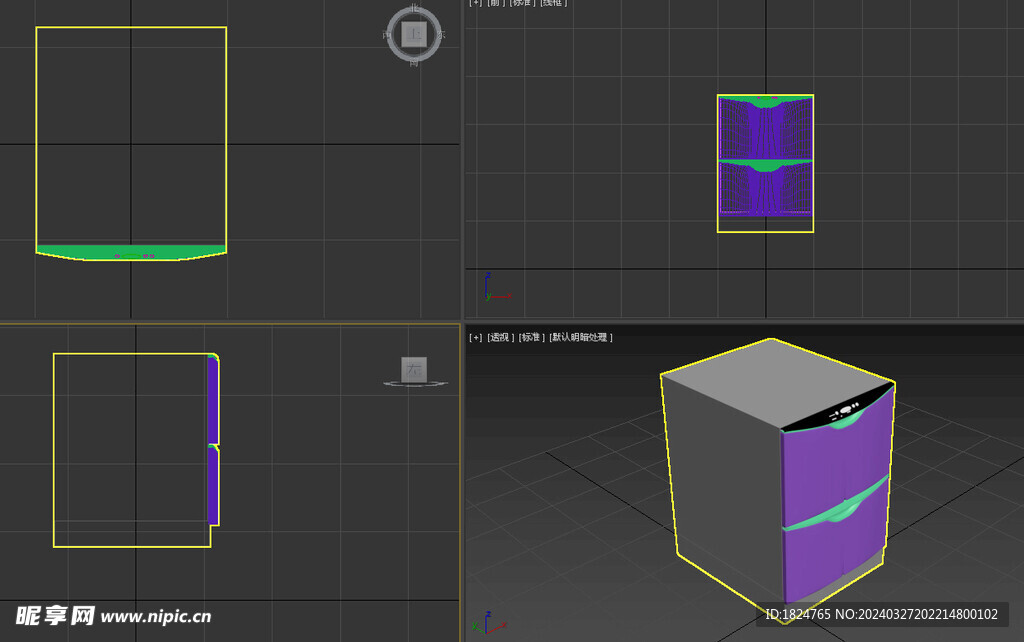
Task: Open the 前 view selection menu
Action: 494,4
